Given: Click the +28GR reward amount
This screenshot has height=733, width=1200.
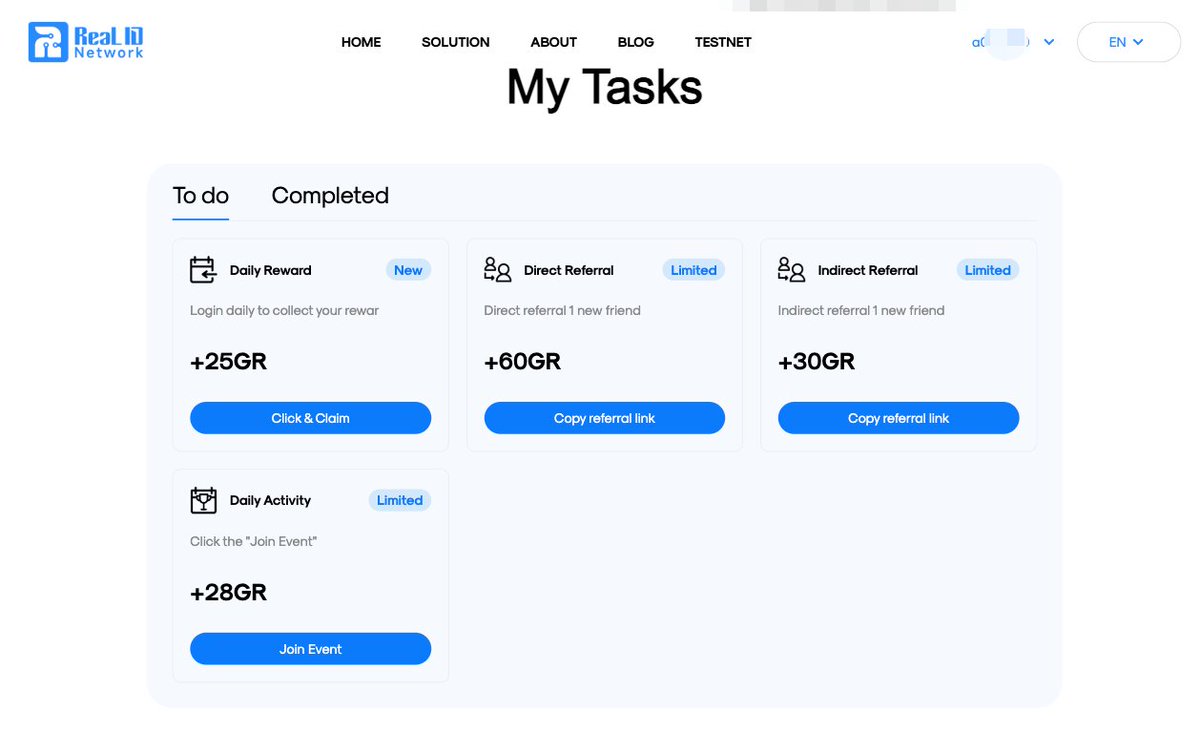Looking at the screenshot, I should coord(228,593).
